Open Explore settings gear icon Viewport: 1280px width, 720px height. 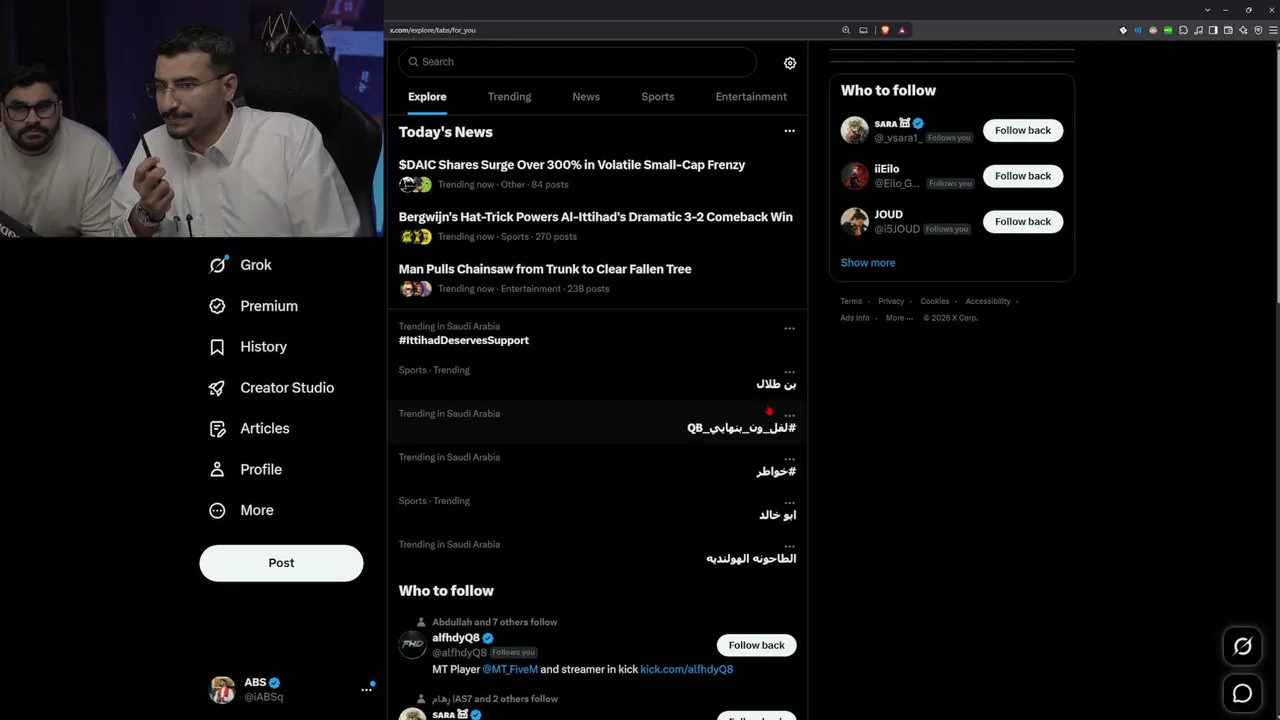point(790,63)
